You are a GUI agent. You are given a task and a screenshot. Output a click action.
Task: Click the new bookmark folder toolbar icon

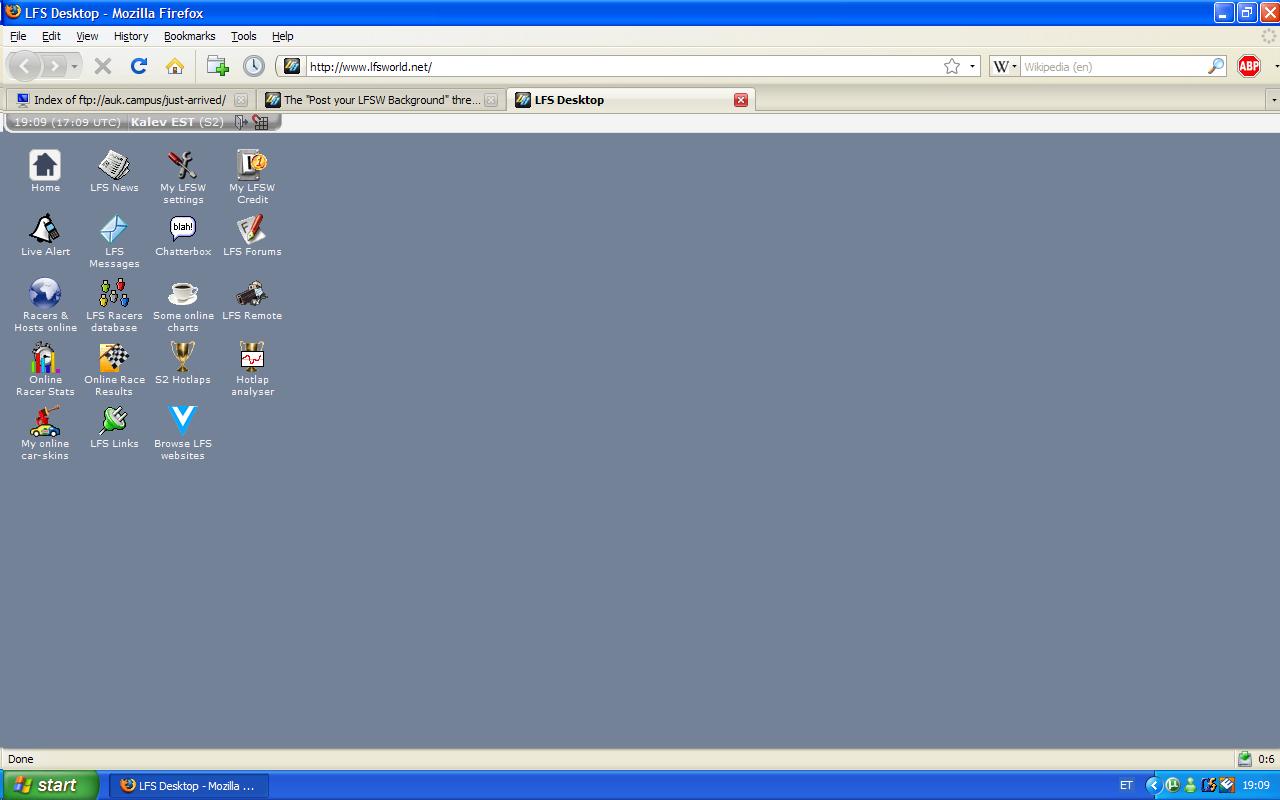pos(217,66)
